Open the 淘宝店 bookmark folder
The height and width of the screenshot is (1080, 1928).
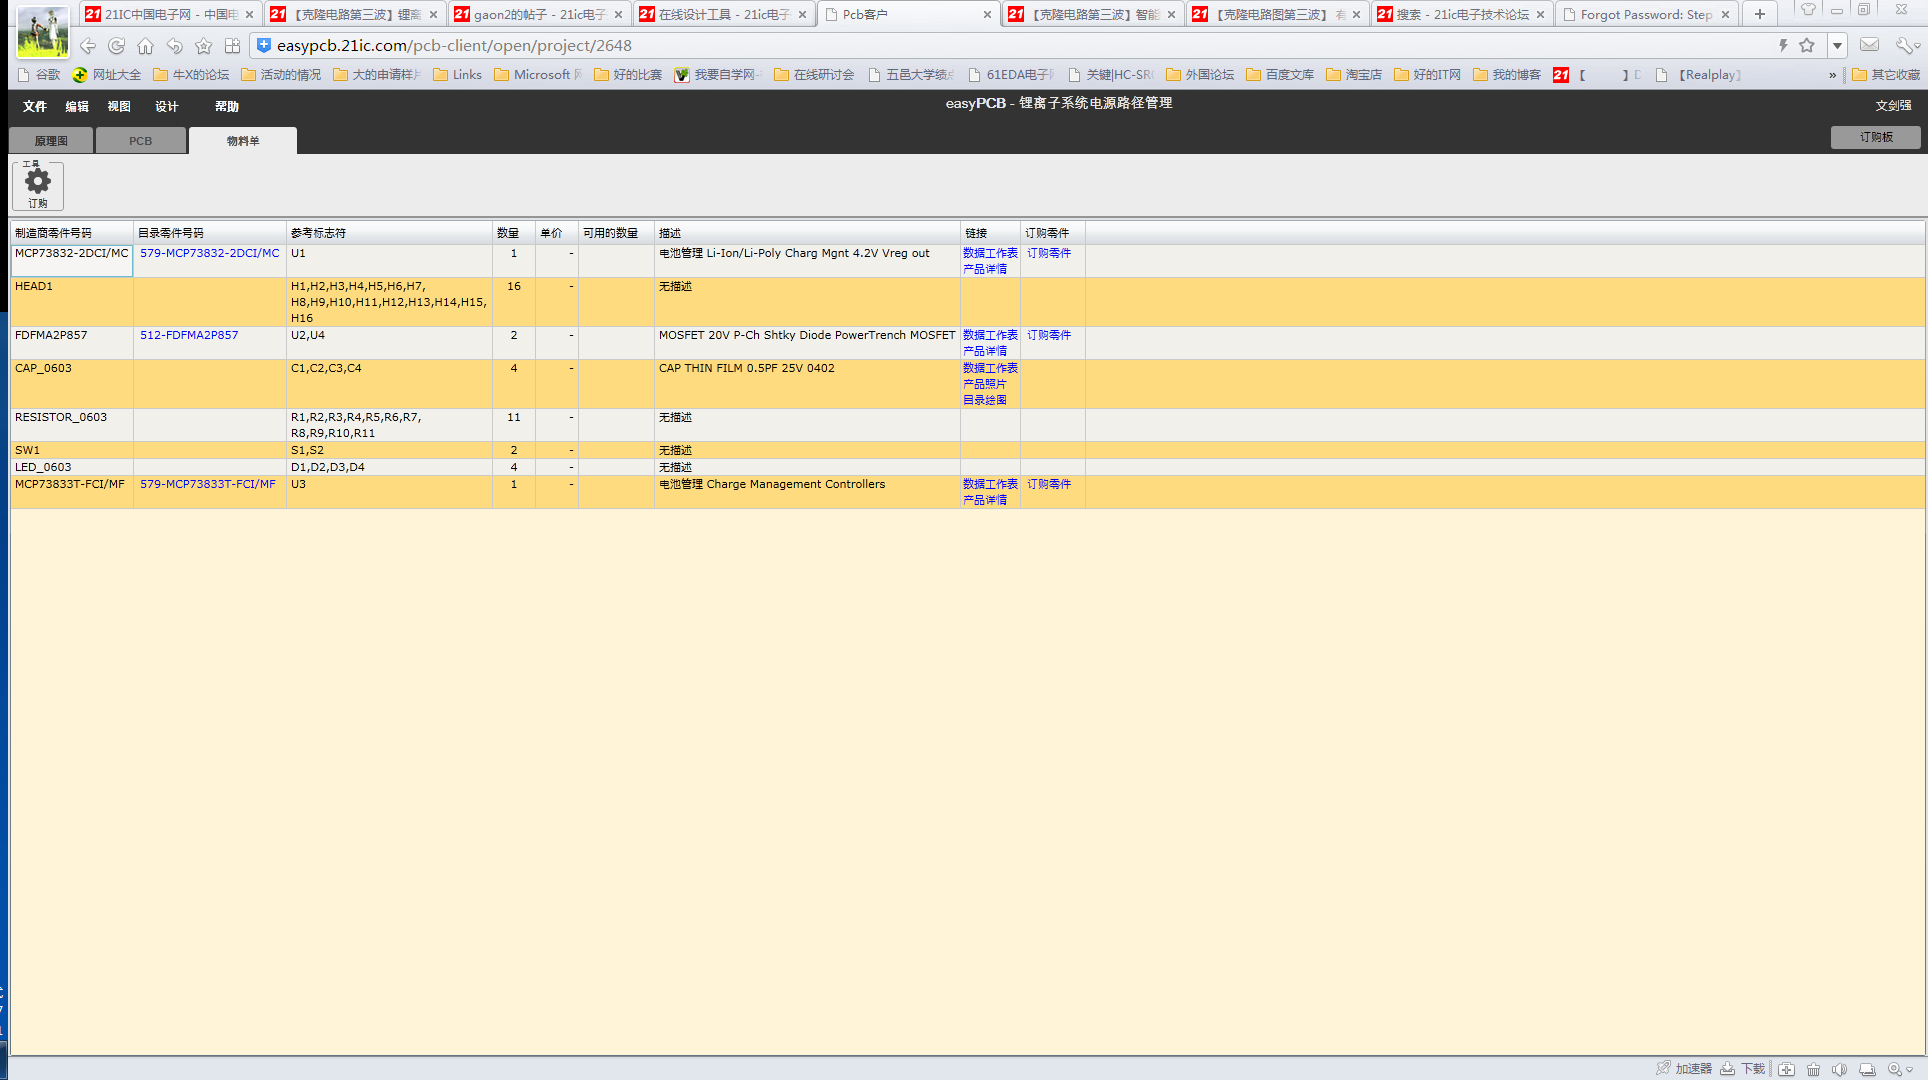click(1354, 75)
